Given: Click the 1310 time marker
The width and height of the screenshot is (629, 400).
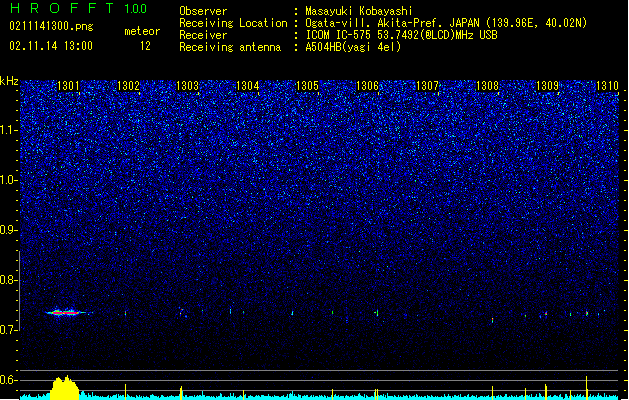Looking at the screenshot, I should point(607,86).
